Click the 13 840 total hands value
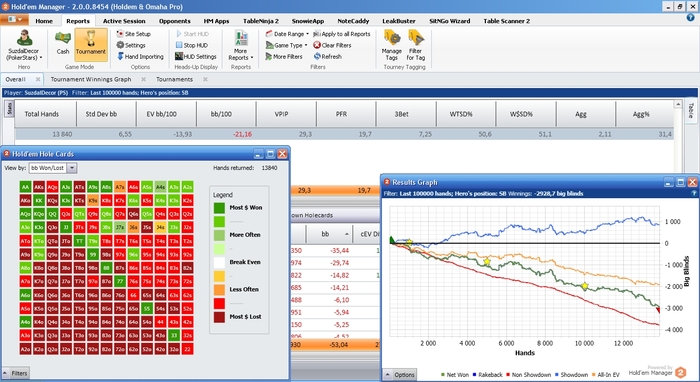 click(x=62, y=134)
